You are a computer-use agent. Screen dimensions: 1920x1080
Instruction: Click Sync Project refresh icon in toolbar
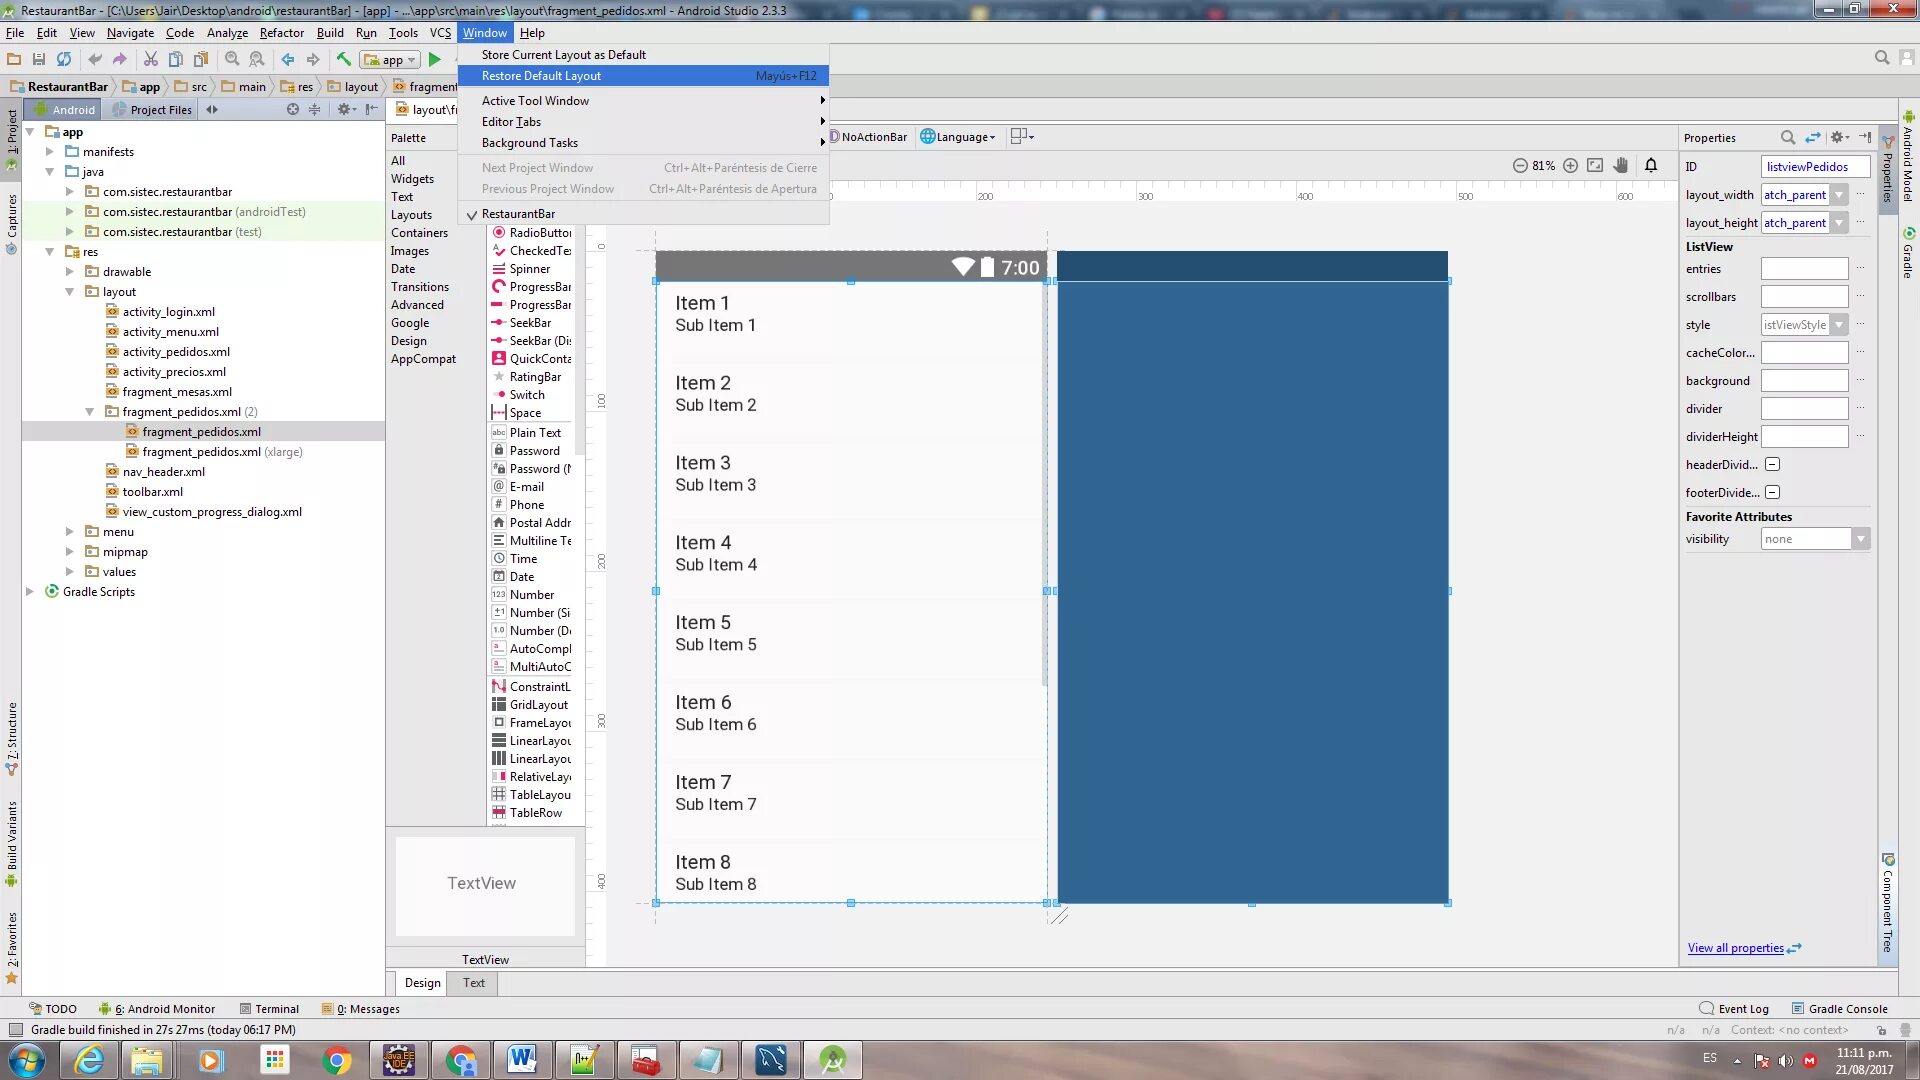tap(64, 60)
